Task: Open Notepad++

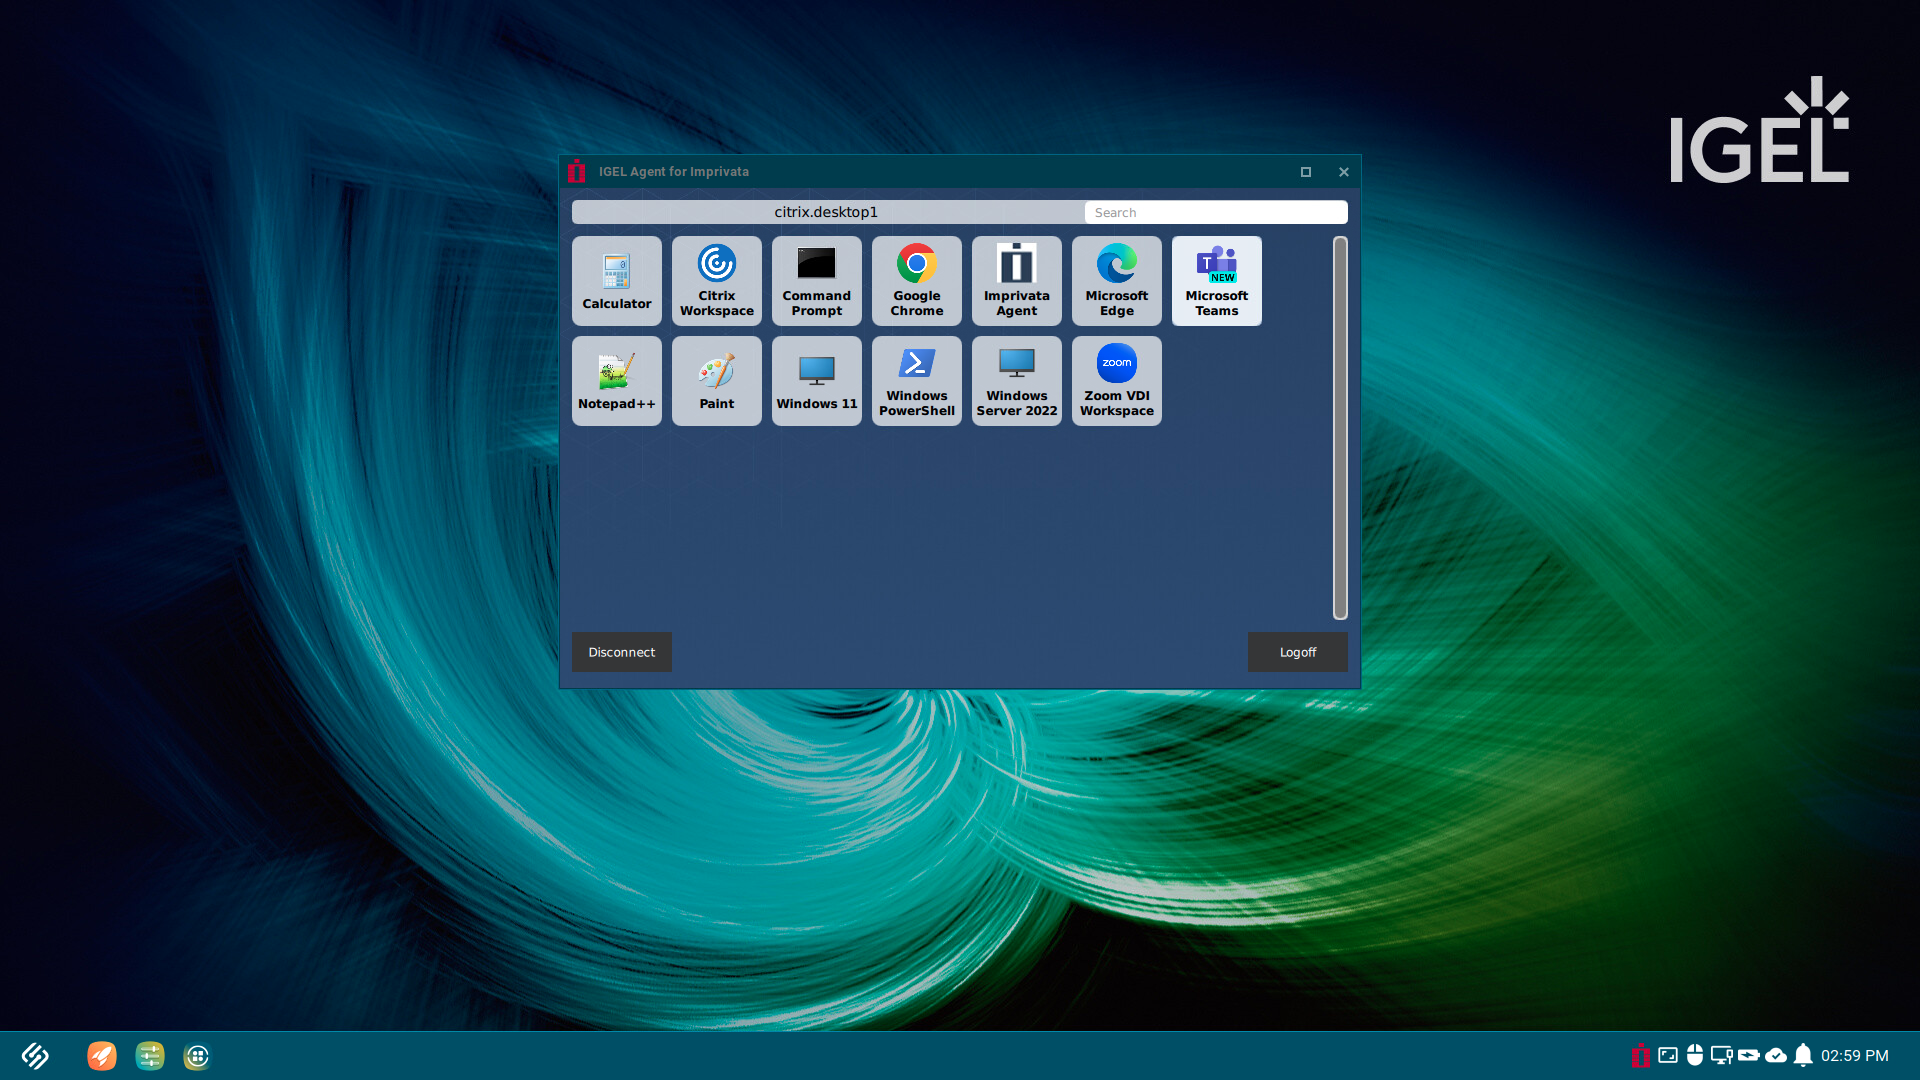Action: [x=616, y=381]
